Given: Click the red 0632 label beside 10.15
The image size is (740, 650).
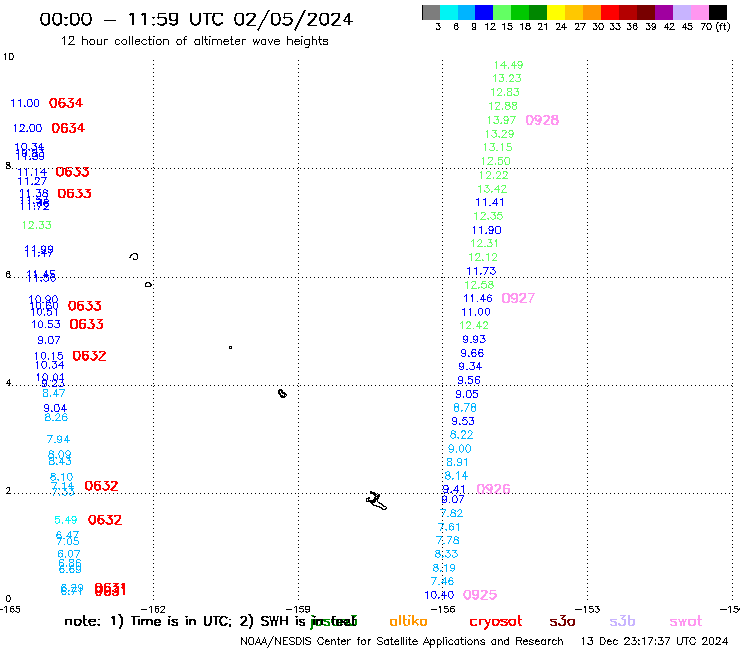Looking at the screenshot, I should (x=89, y=356).
